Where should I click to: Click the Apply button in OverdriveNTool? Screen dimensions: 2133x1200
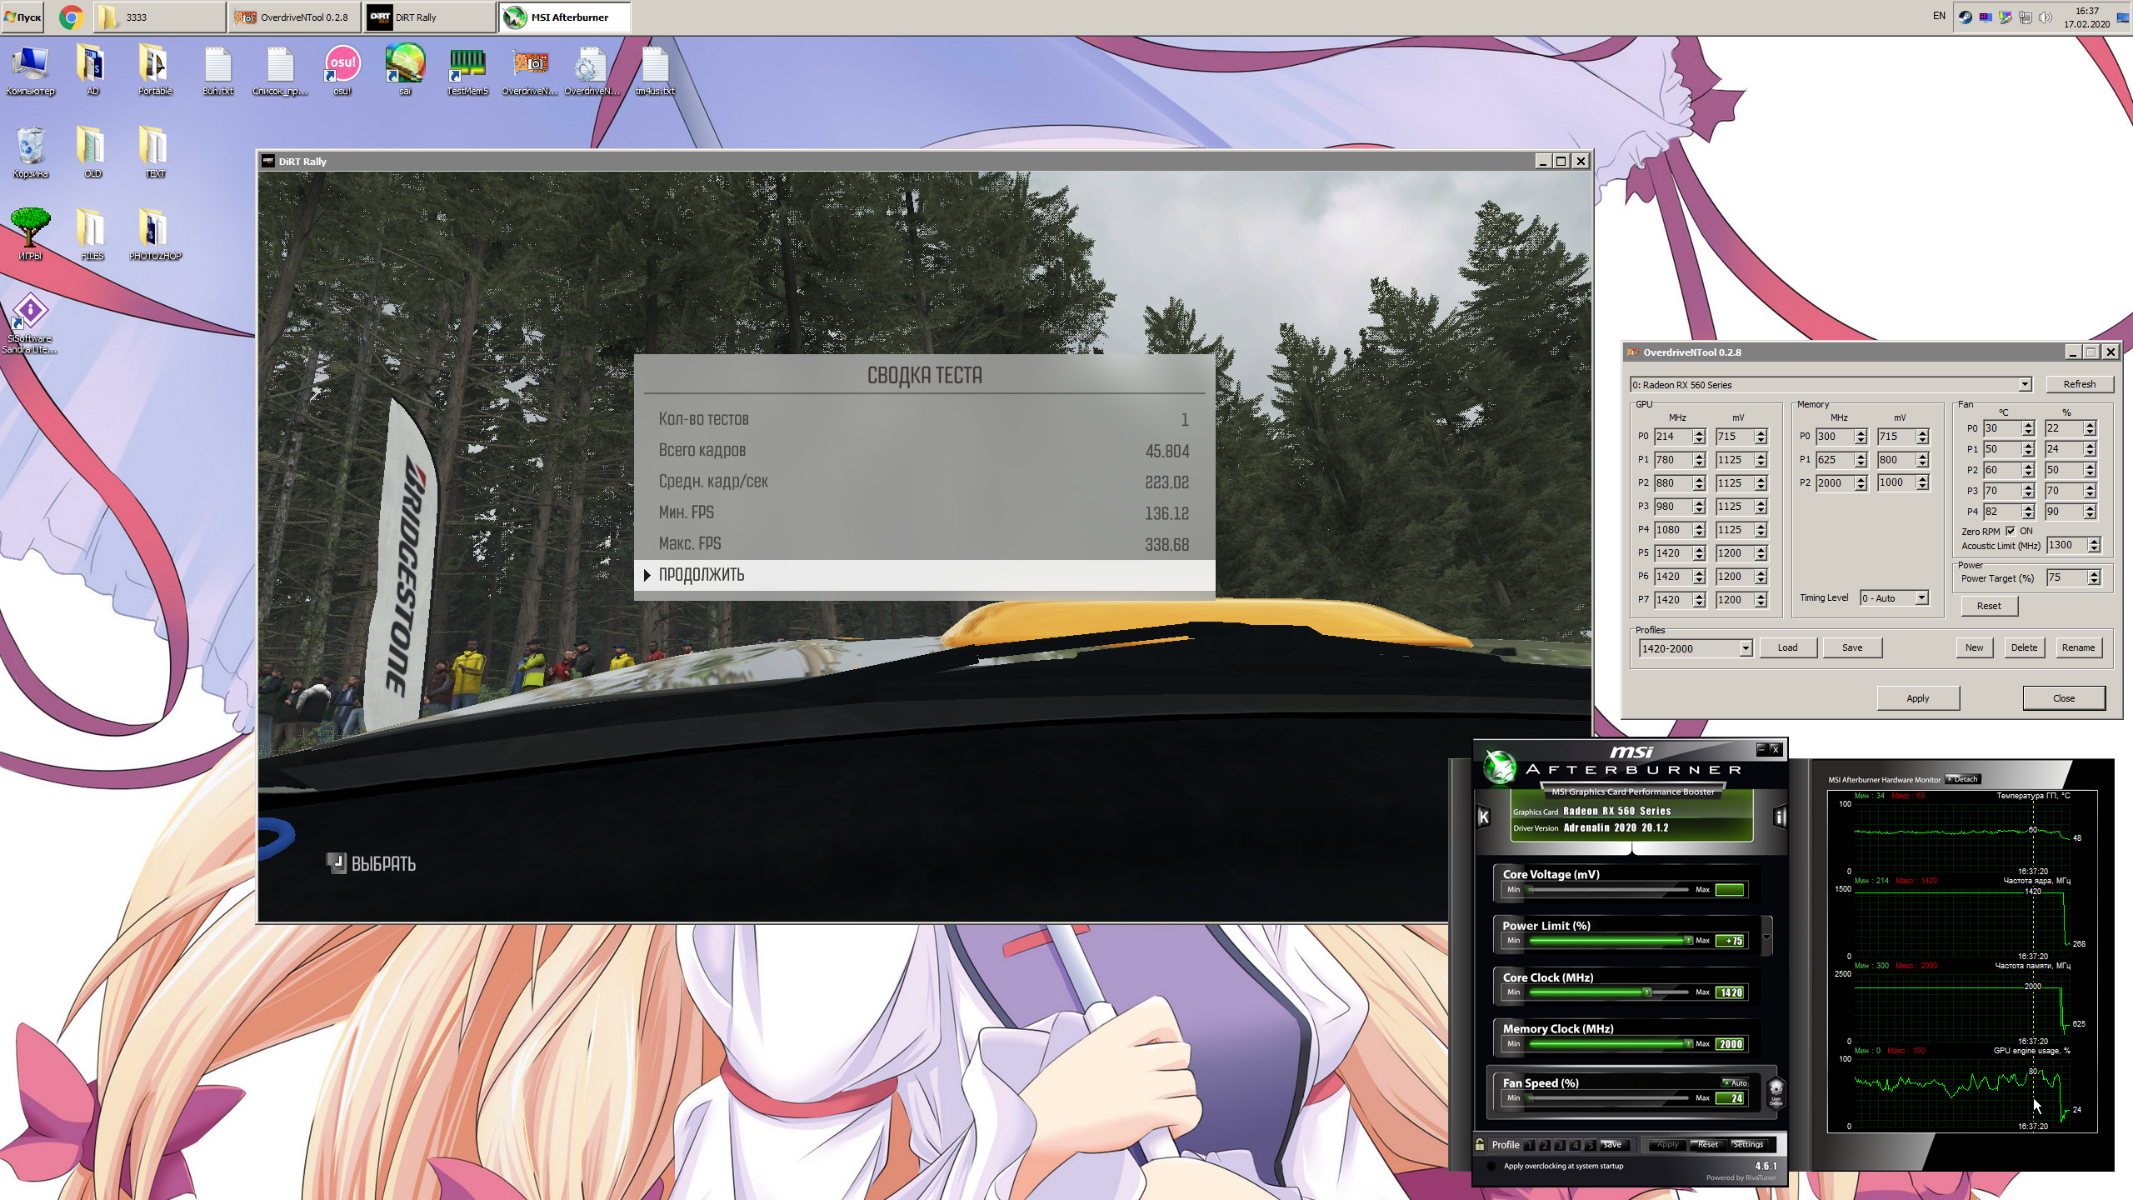[x=1917, y=698]
